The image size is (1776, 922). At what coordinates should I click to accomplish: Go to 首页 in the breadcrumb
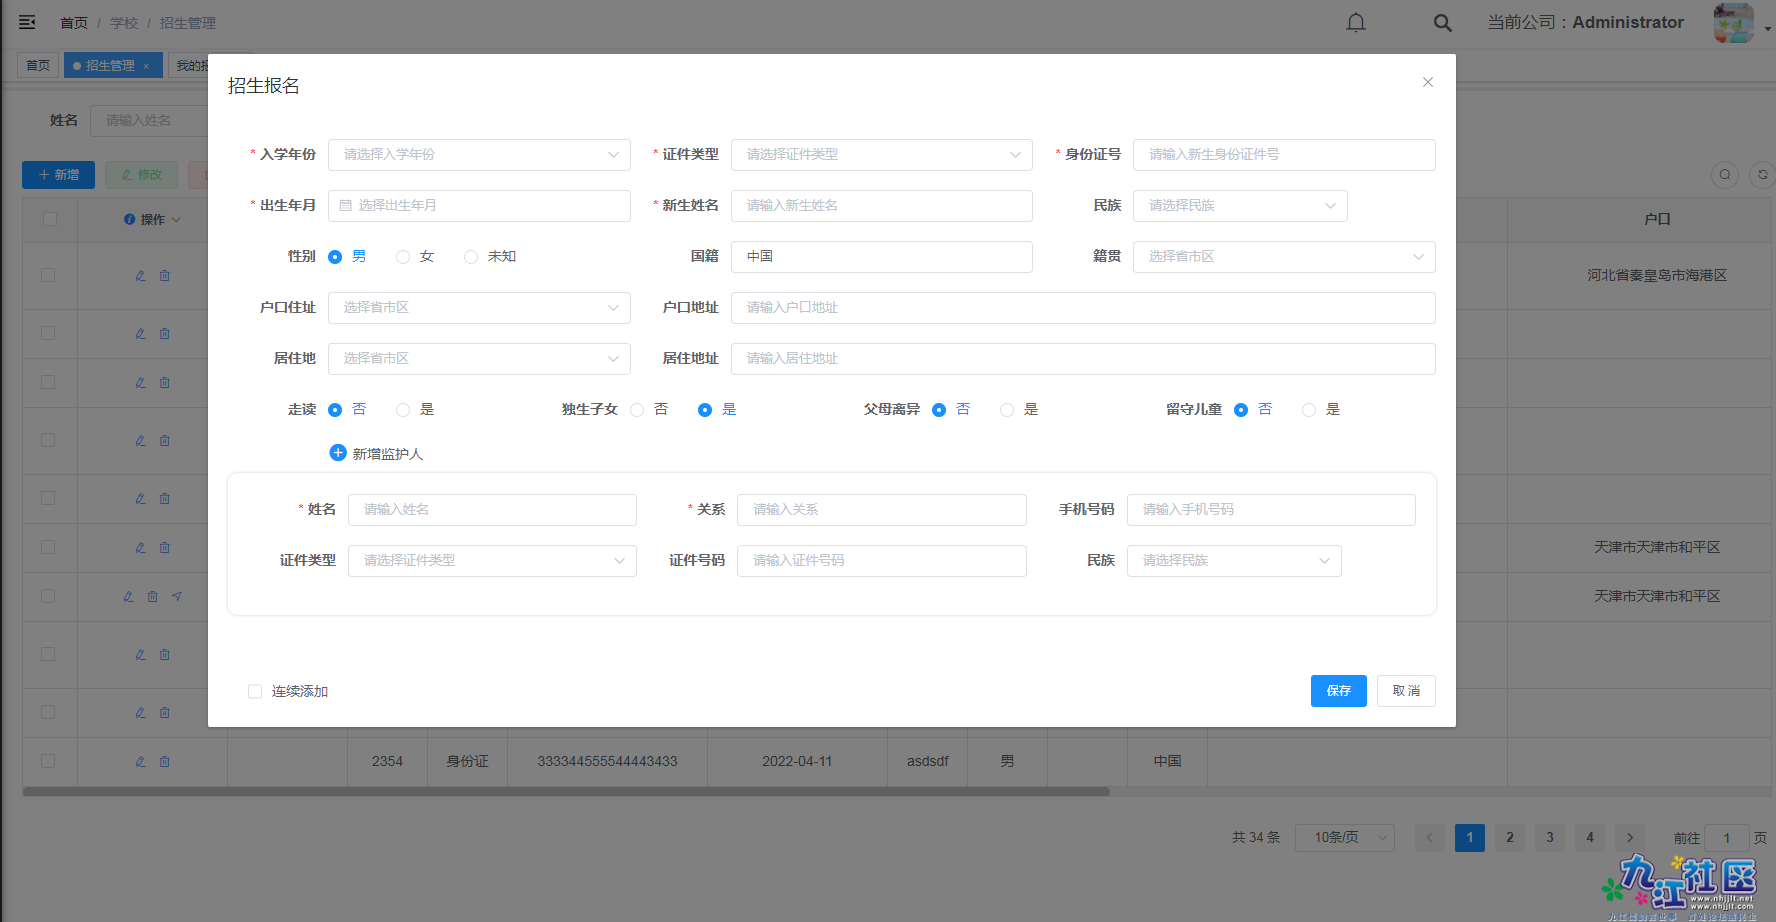74,23
